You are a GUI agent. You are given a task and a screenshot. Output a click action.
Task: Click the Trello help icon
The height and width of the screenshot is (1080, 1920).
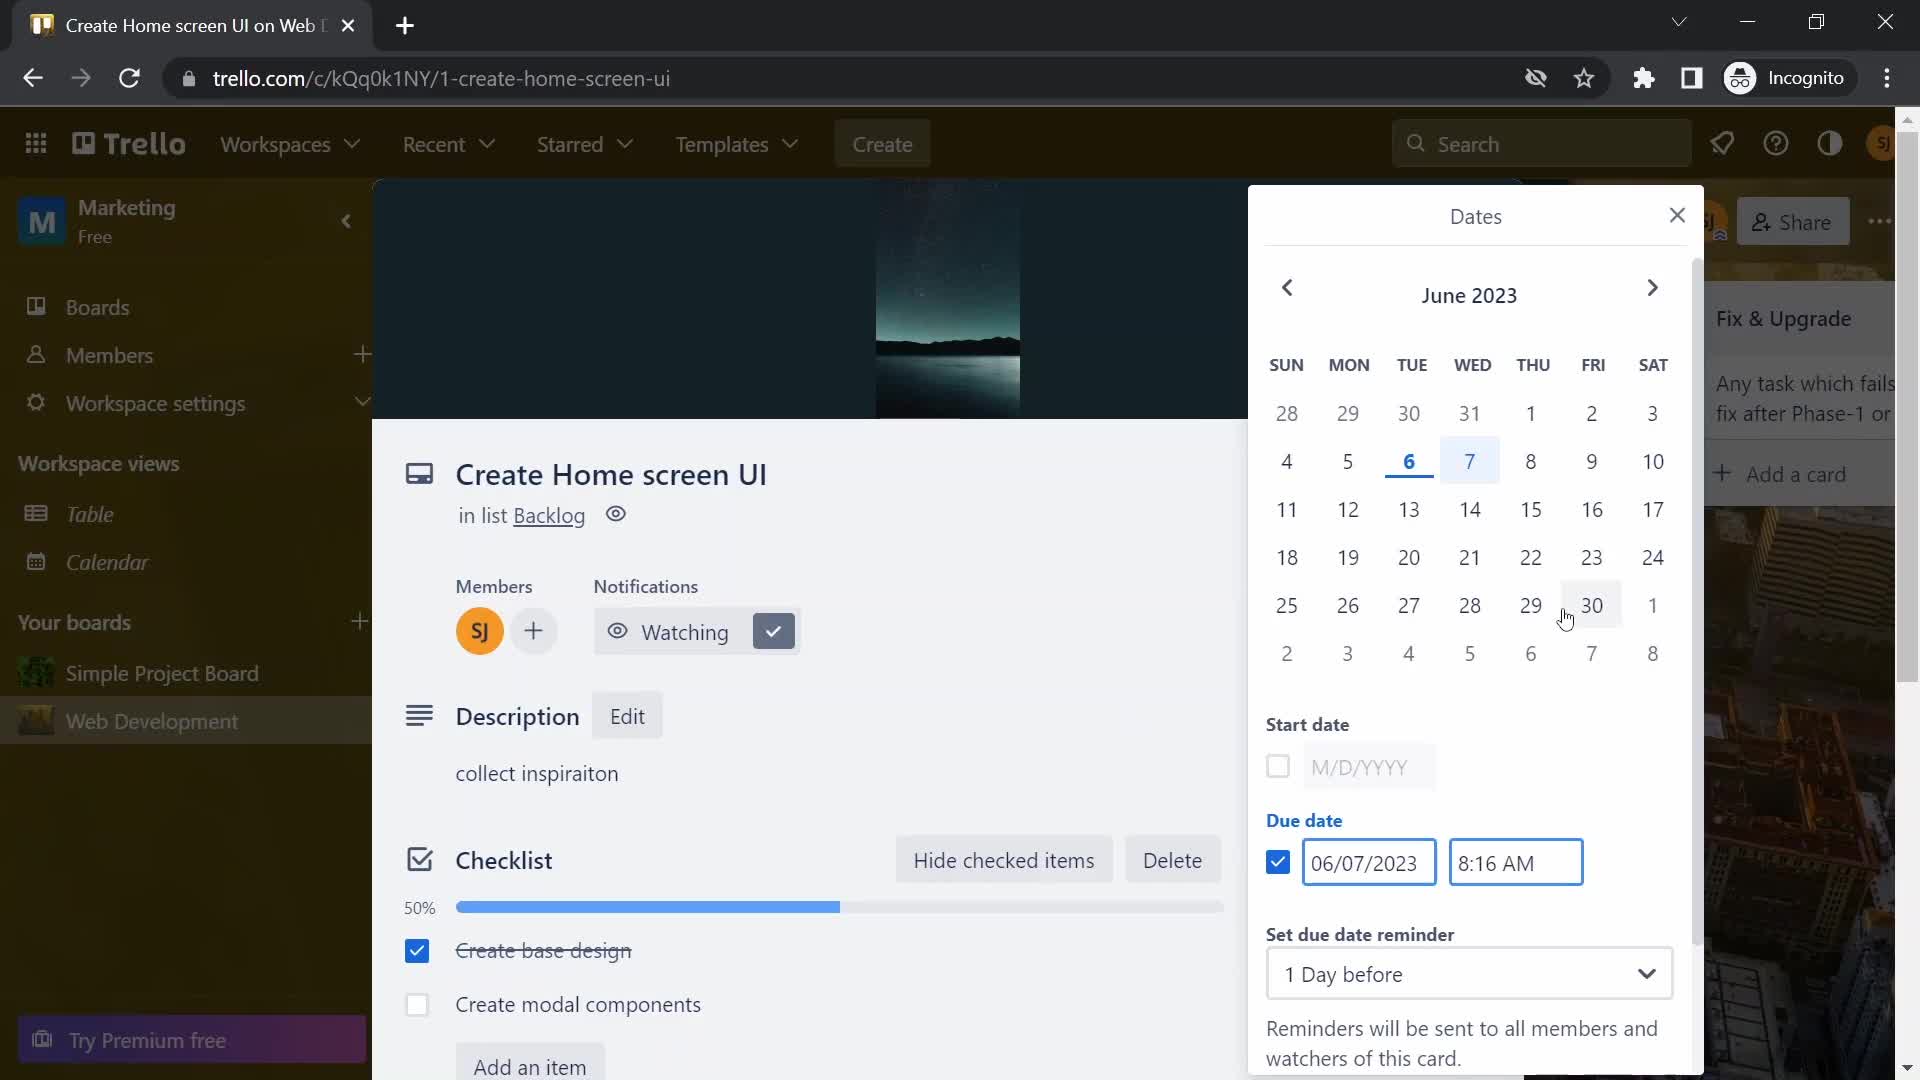(1775, 142)
